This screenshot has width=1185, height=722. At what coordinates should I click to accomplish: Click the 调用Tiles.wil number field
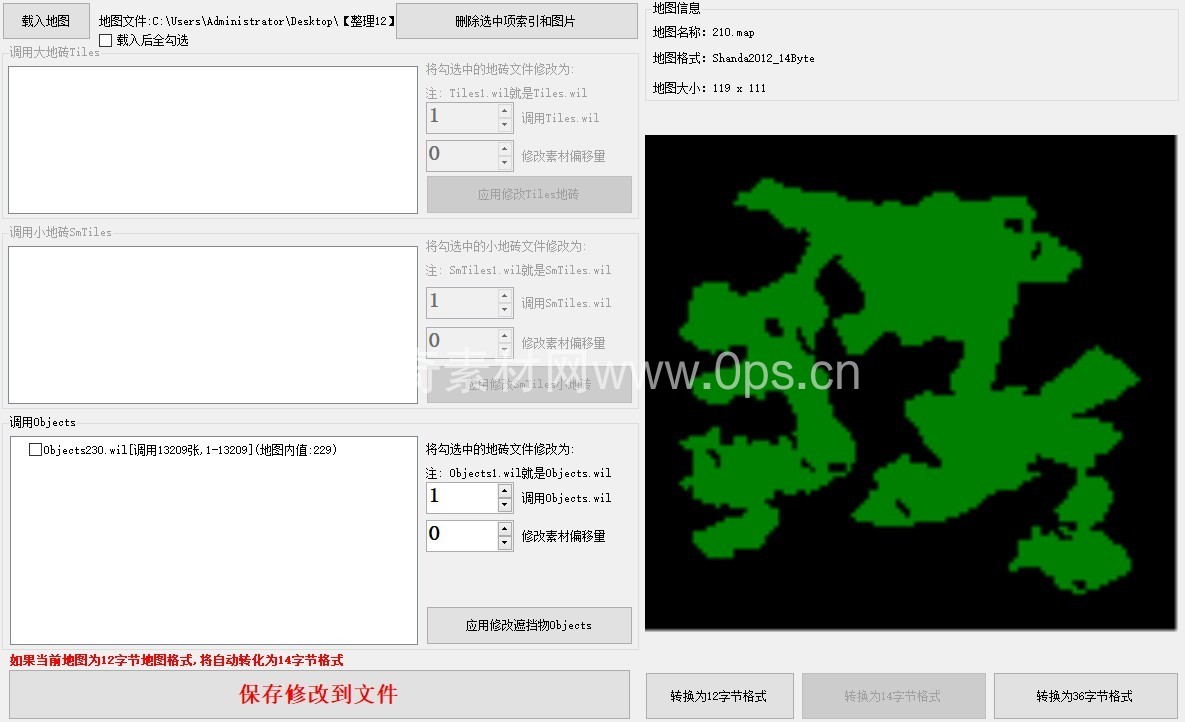(461, 118)
